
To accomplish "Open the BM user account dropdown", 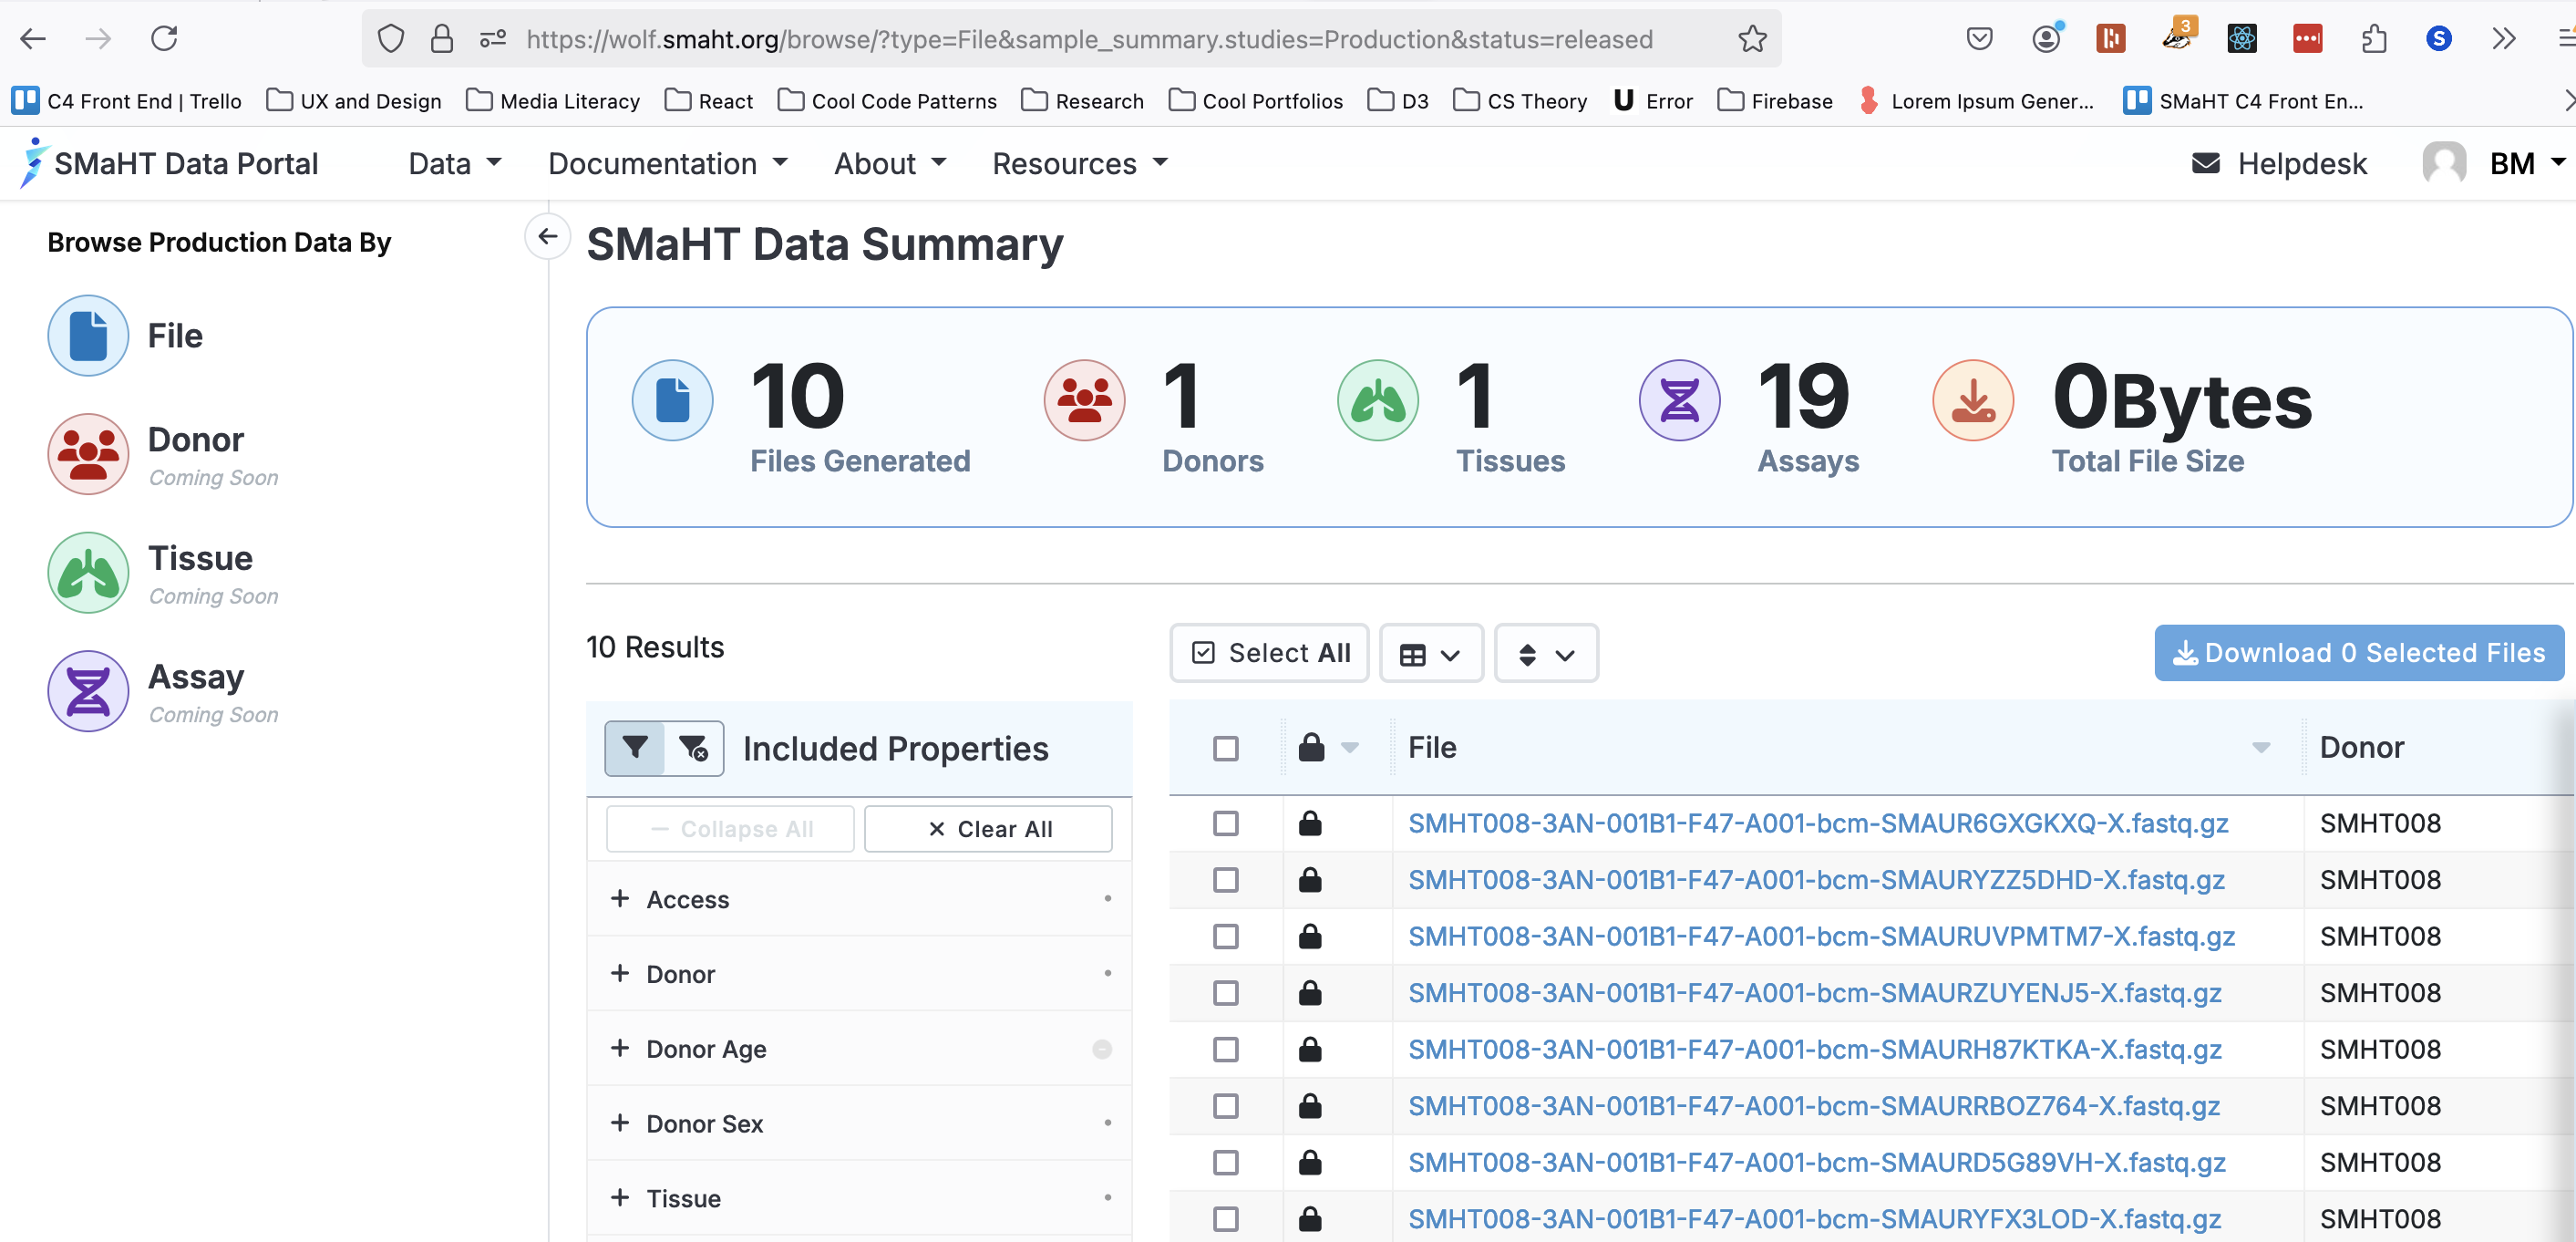I will click(2528, 163).
